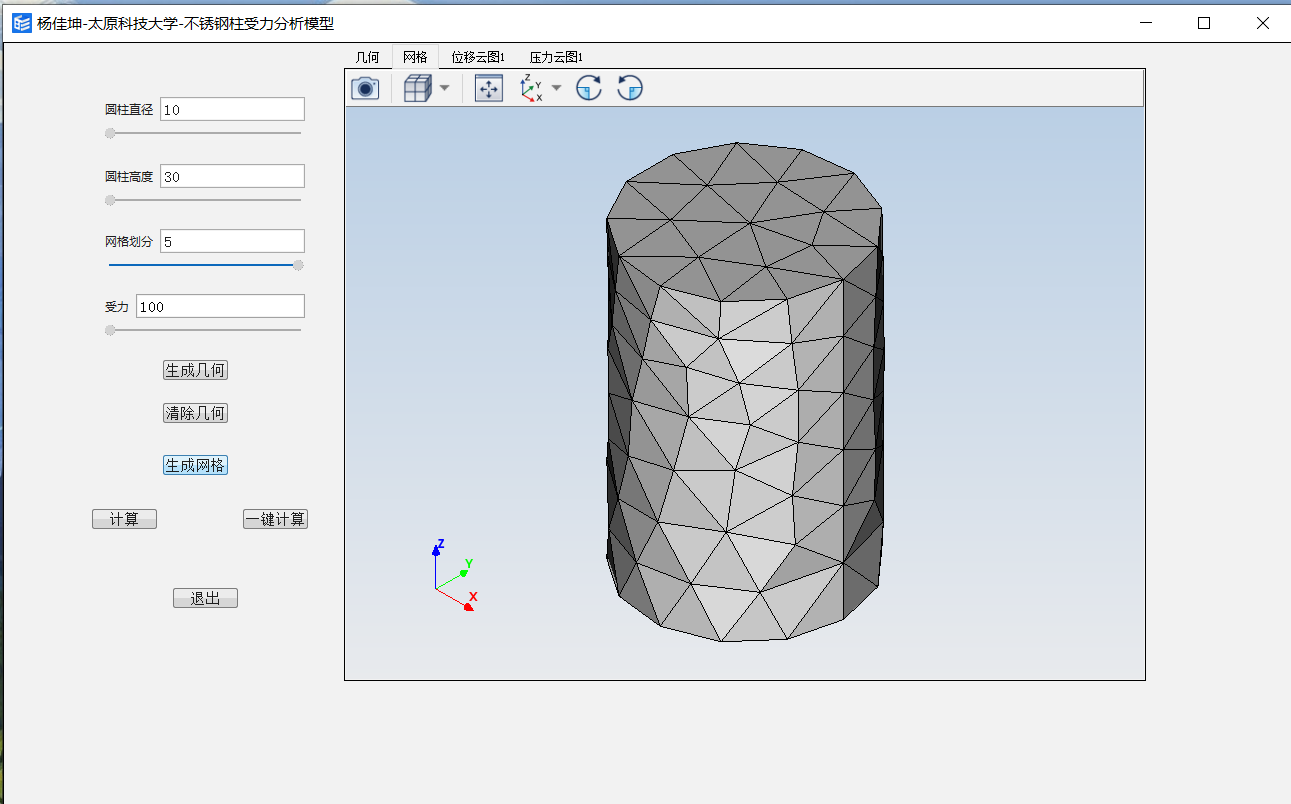Click the application logo in the title bar
The width and height of the screenshot is (1291, 804).
coord(22,23)
